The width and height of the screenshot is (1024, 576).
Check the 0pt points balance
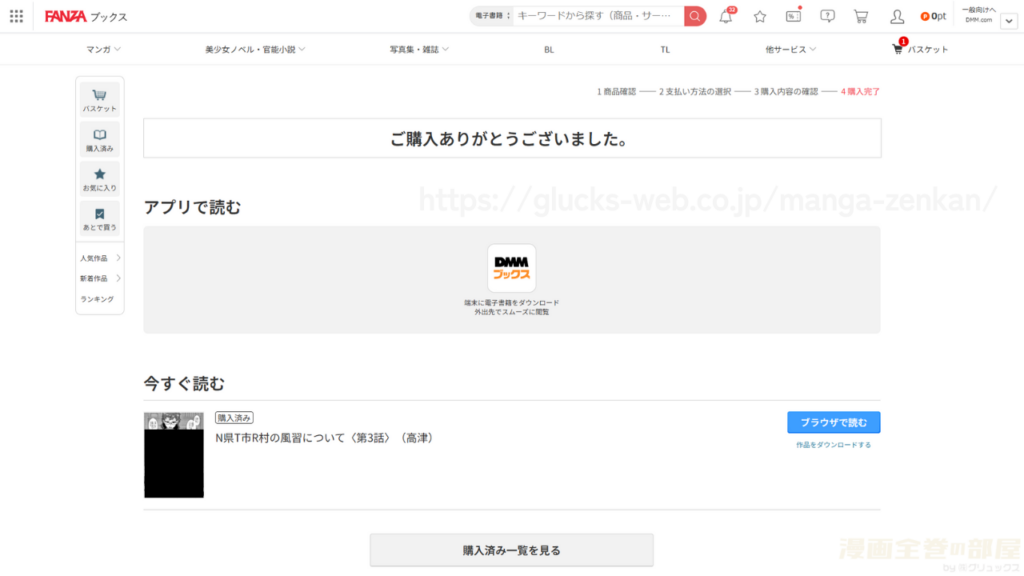pyautogui.click(x=933, y=16)
